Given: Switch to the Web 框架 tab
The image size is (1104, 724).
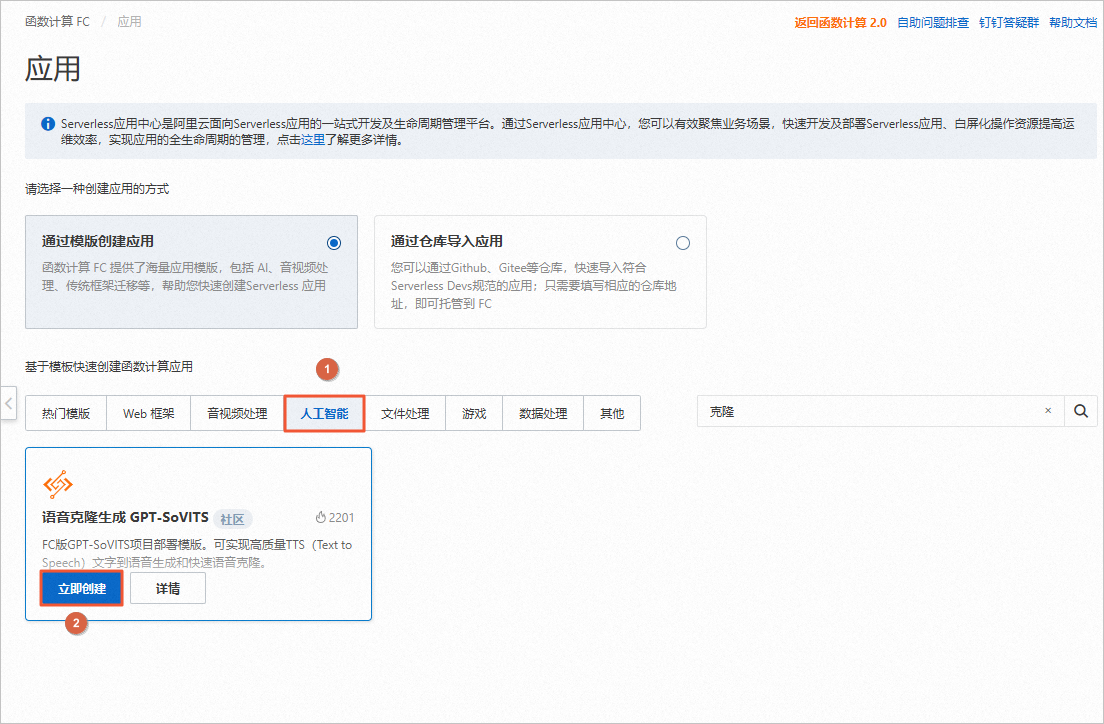Looking at the screenshot, I should [149, 413].
